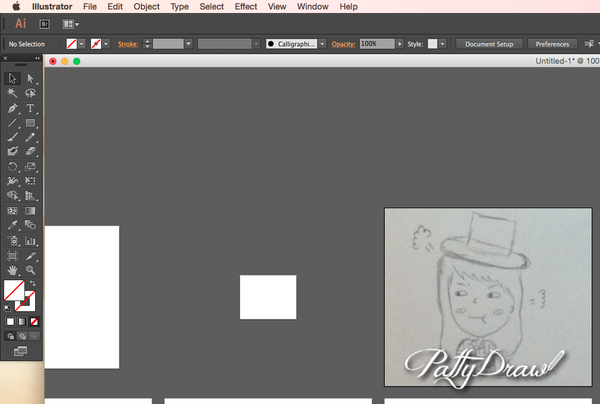Click the Opacity 100% input field
600x404 pixels.
tap(375, 44)
